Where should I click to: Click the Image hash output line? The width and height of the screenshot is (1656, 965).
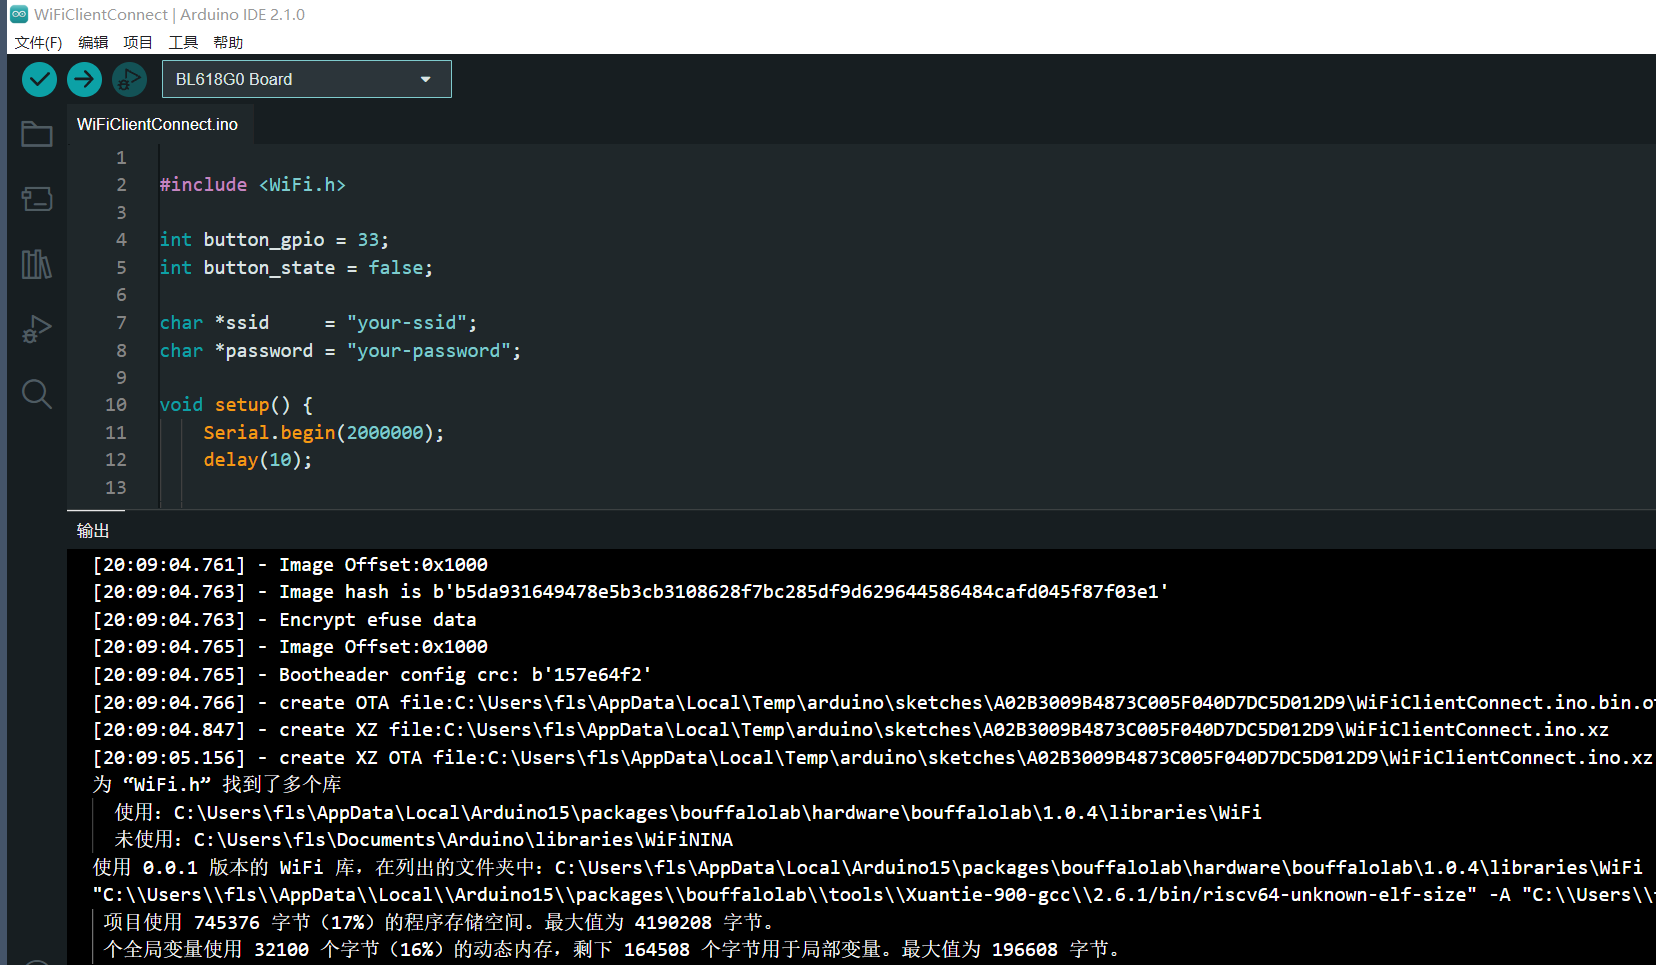point(630,592)
